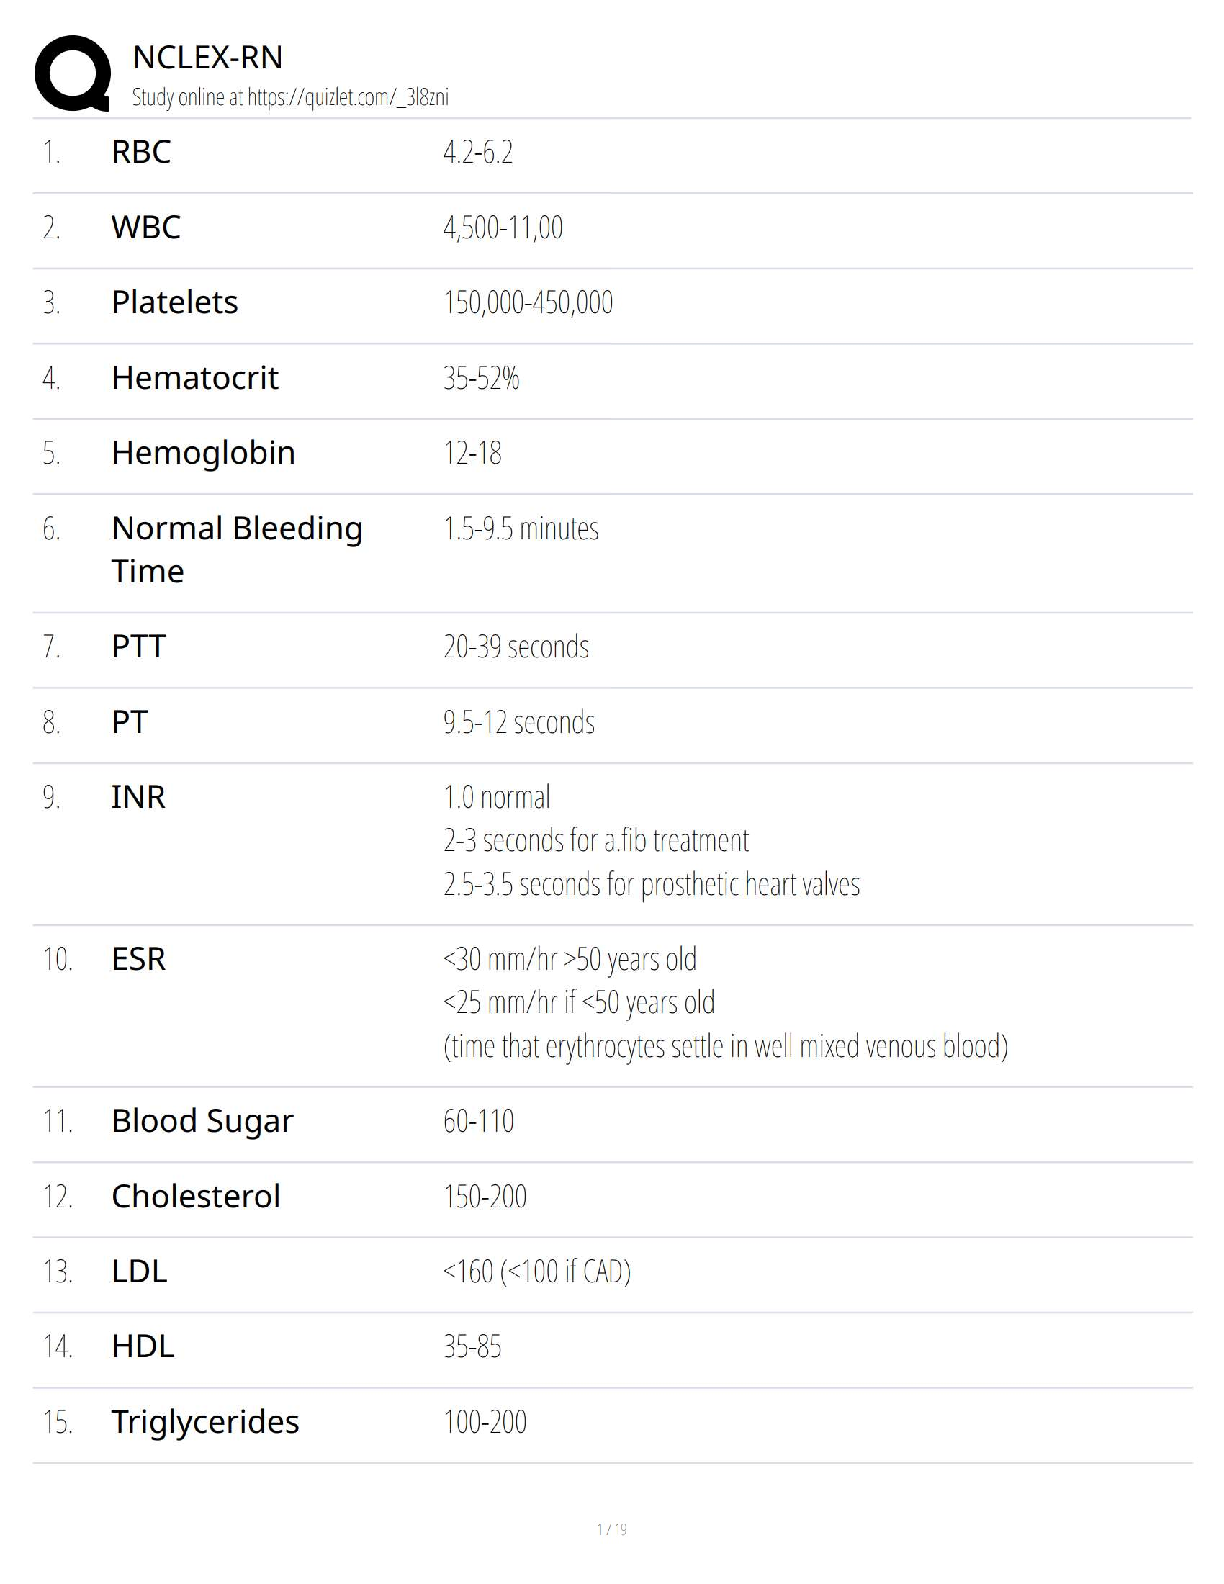Screen dimensions: 1224x1584
Task: Click the LDL definition text
Action: click(x=536, y=1272)
